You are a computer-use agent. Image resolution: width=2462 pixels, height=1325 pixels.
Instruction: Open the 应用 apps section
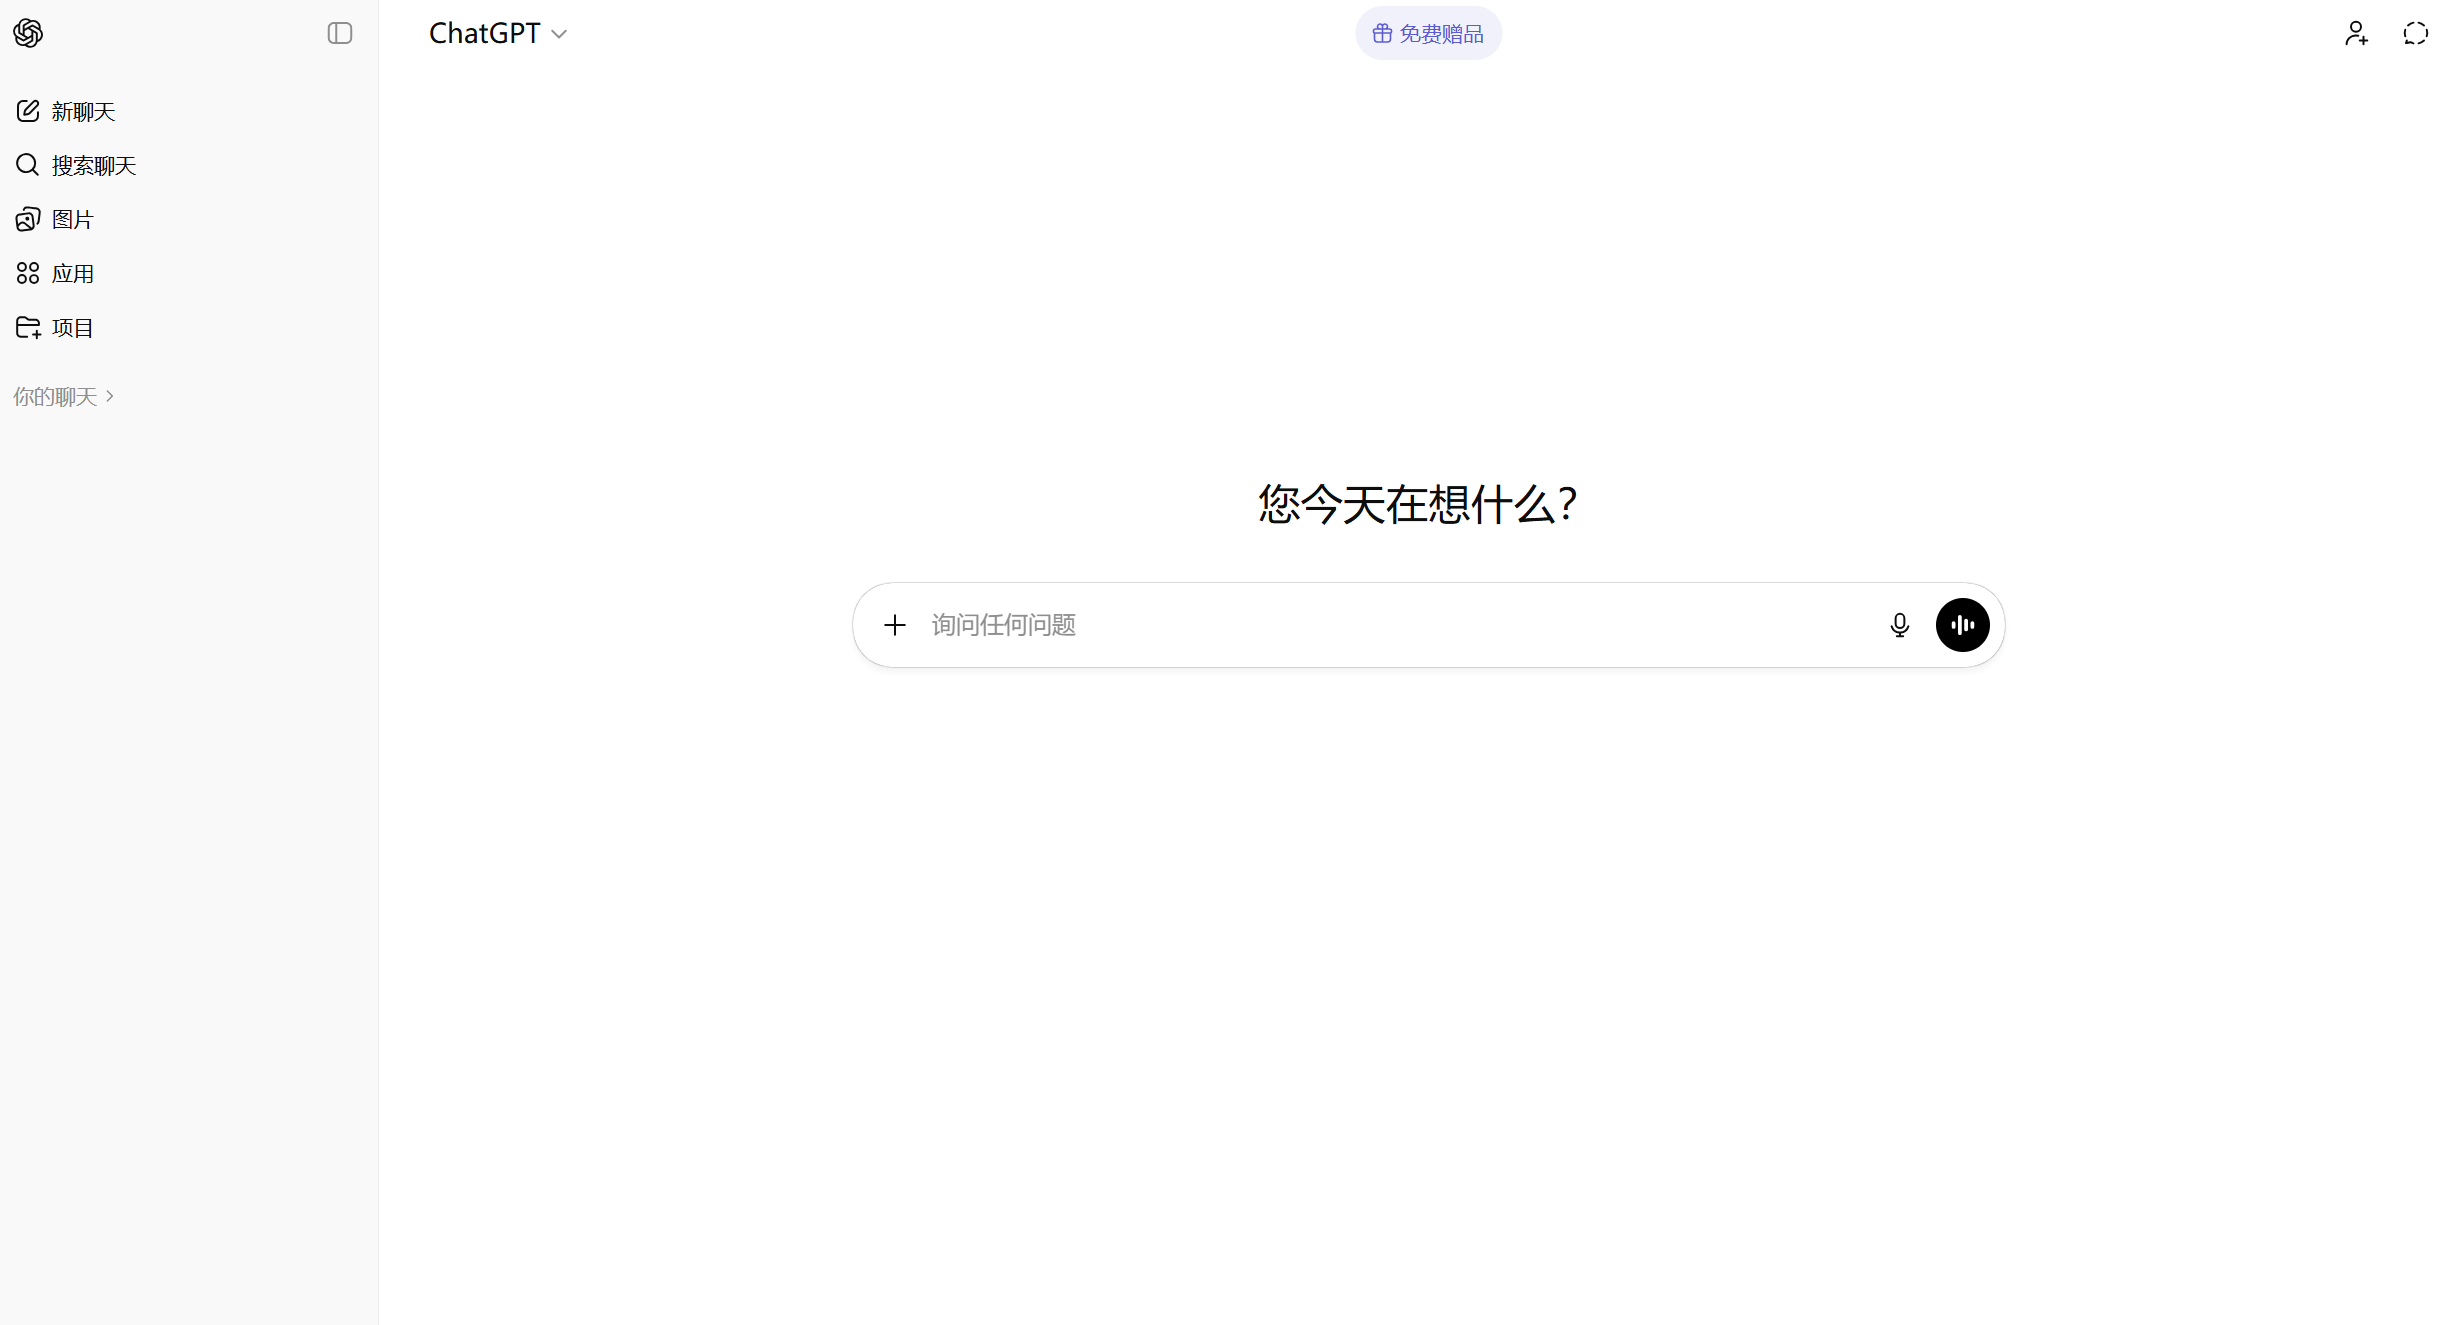click(72, 273)
